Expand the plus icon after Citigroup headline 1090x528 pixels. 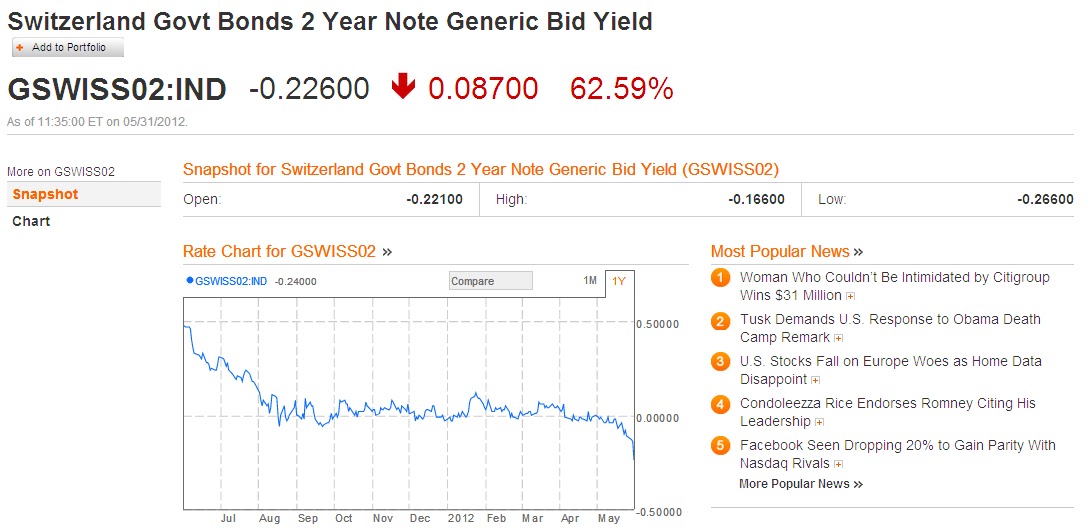pos(851,296)
